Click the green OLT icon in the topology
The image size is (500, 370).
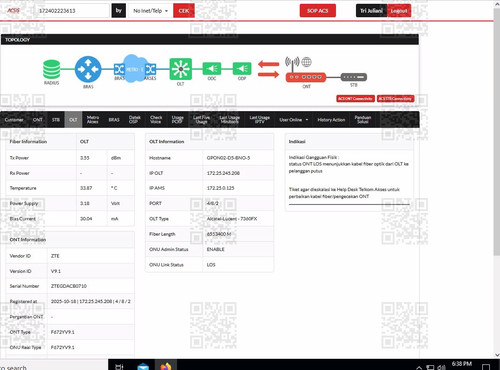(x=181, y=69)
